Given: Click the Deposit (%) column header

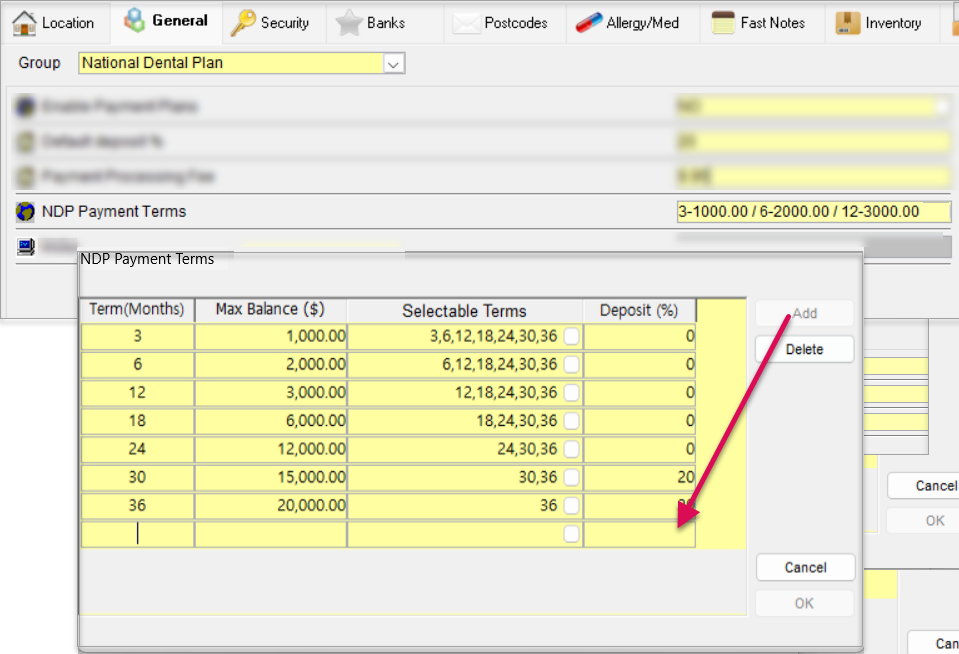Looking at the screenshot, I should [x=639, y=310].
